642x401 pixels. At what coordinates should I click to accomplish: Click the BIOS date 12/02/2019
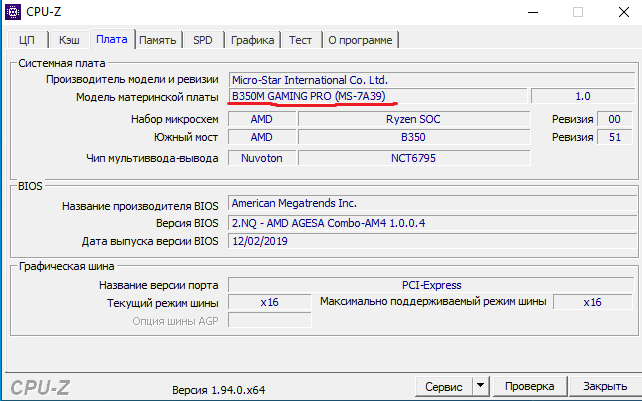432,241
